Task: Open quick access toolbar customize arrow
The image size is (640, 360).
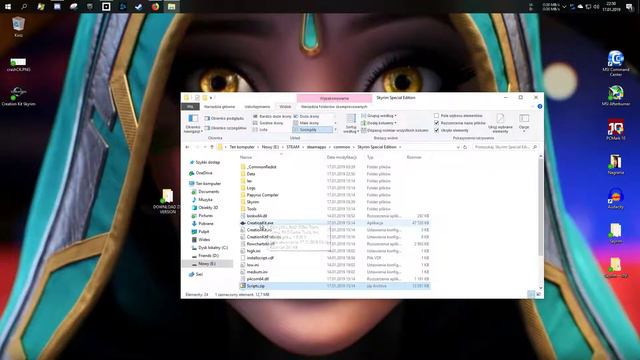Action: 211,98
